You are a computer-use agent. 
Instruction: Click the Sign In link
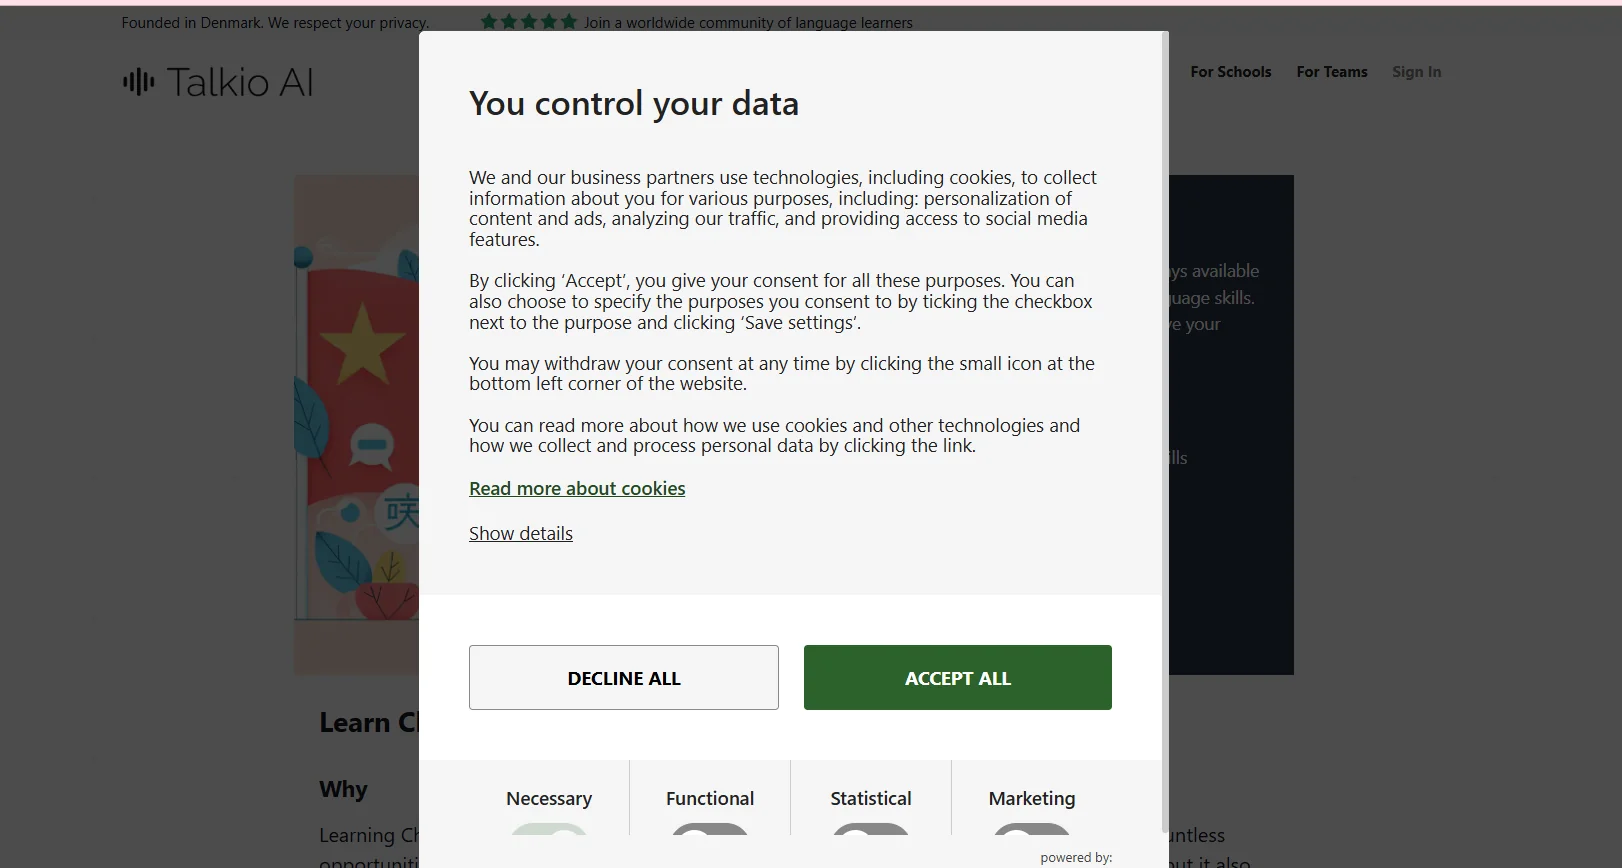tap(1416, 72)
